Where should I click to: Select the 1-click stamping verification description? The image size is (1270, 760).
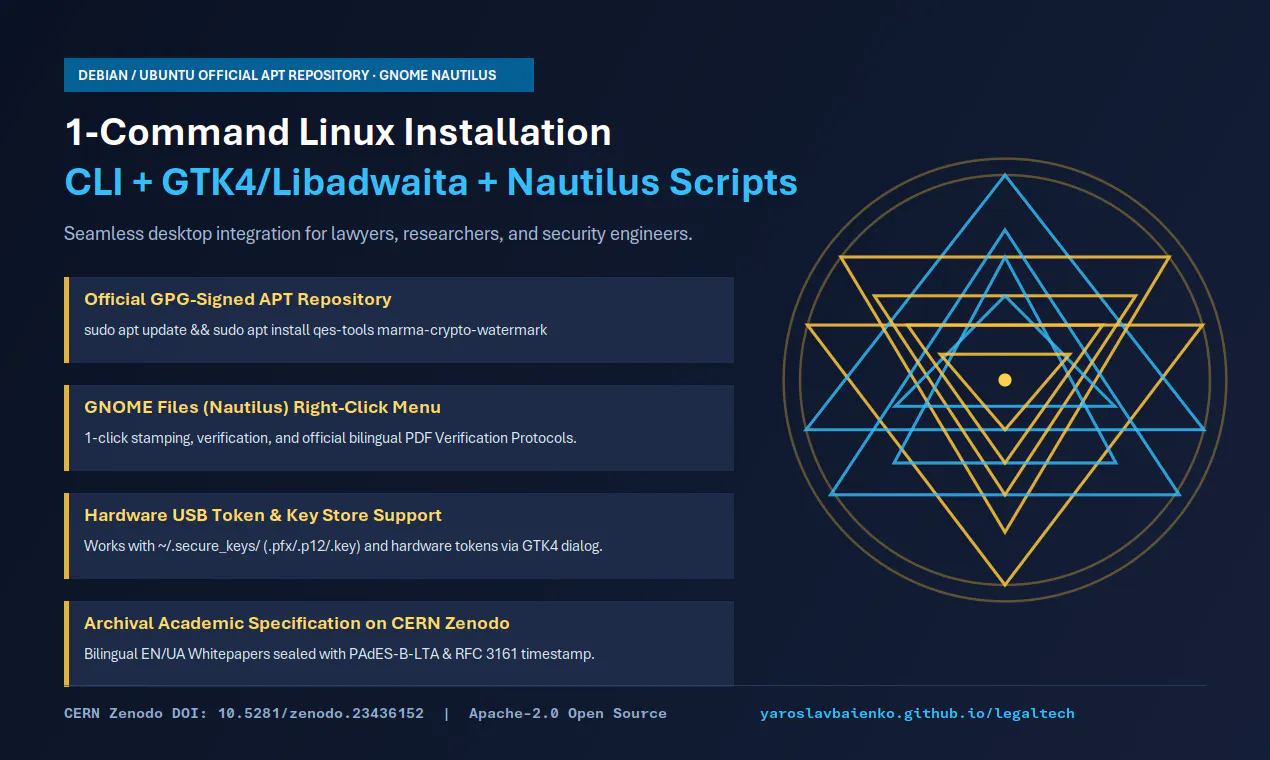click(330, 438)
